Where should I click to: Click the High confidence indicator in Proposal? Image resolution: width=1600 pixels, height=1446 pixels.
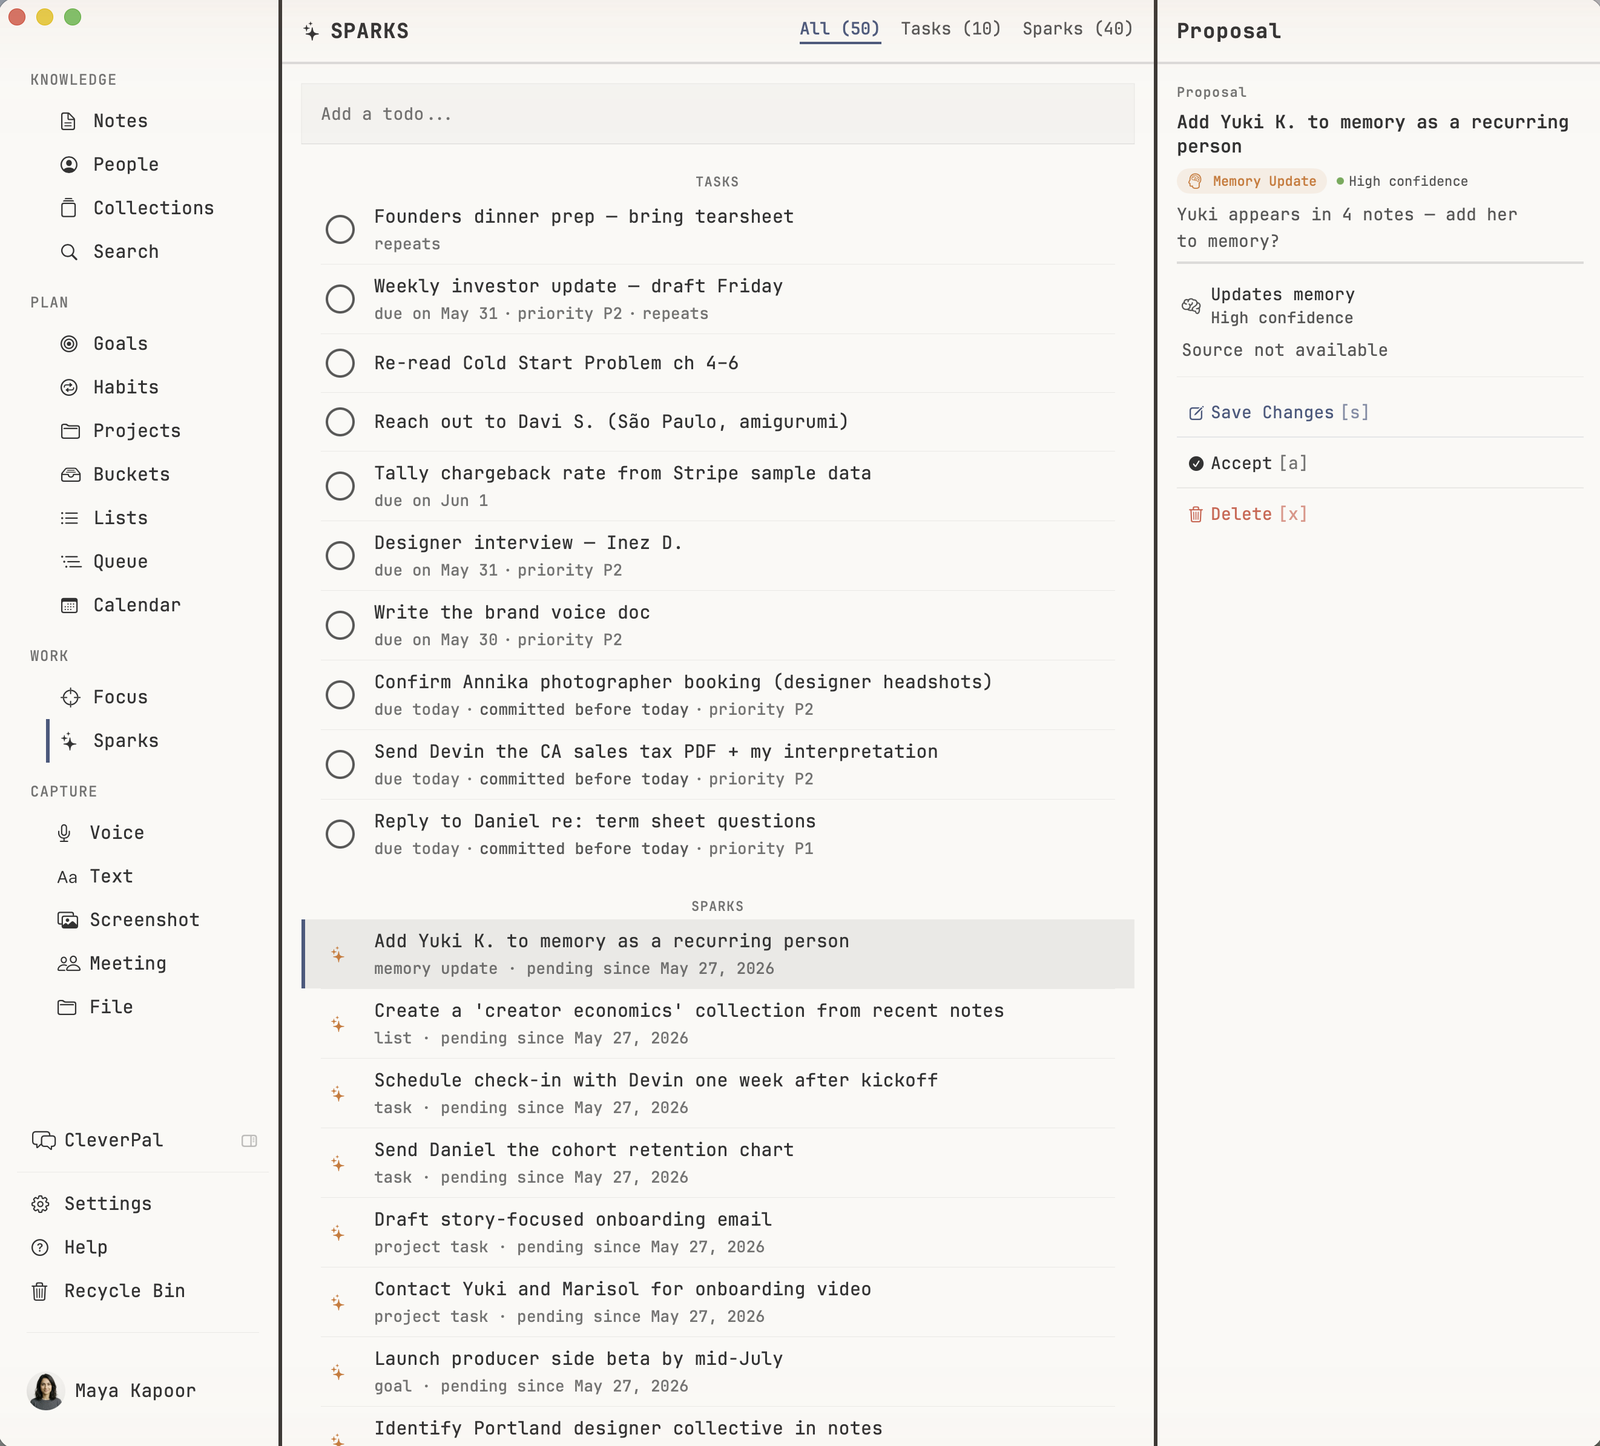[x=1402, y=181]
